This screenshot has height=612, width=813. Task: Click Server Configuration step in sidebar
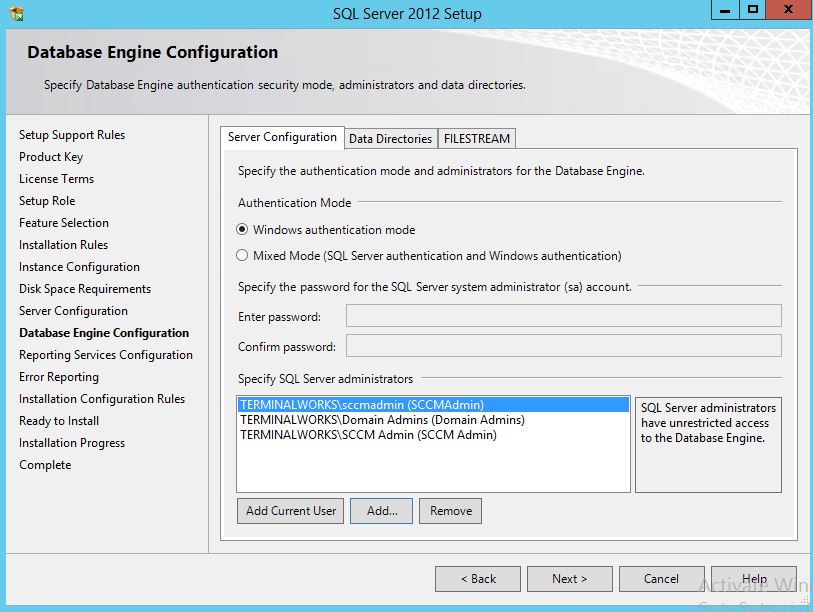click(73, 311)
